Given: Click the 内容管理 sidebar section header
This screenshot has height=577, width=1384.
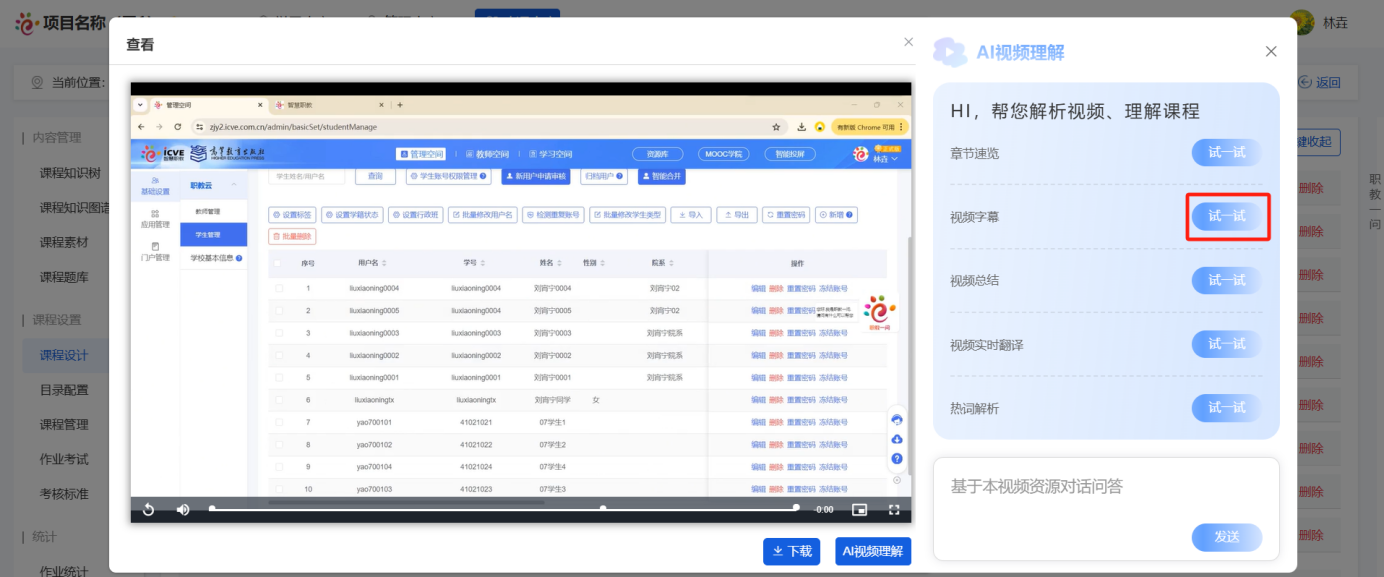Looking at the screenshot, I should tap(57, 138).
